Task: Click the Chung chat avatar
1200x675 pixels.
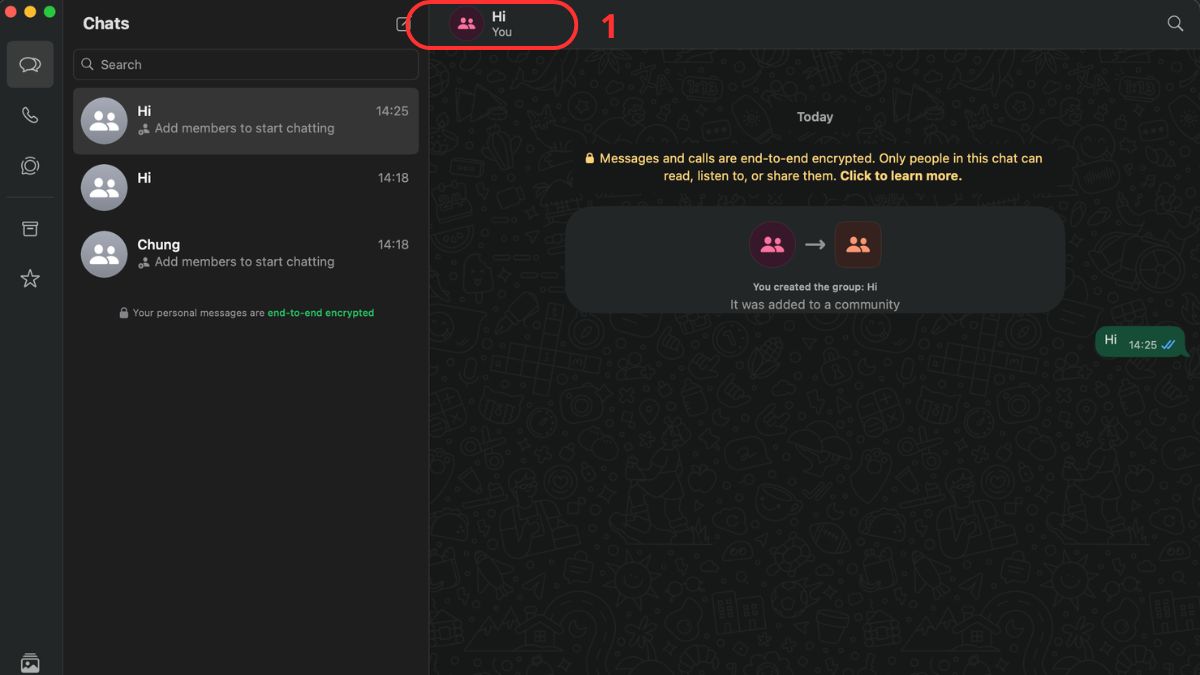Action: (x=104, y=254)
